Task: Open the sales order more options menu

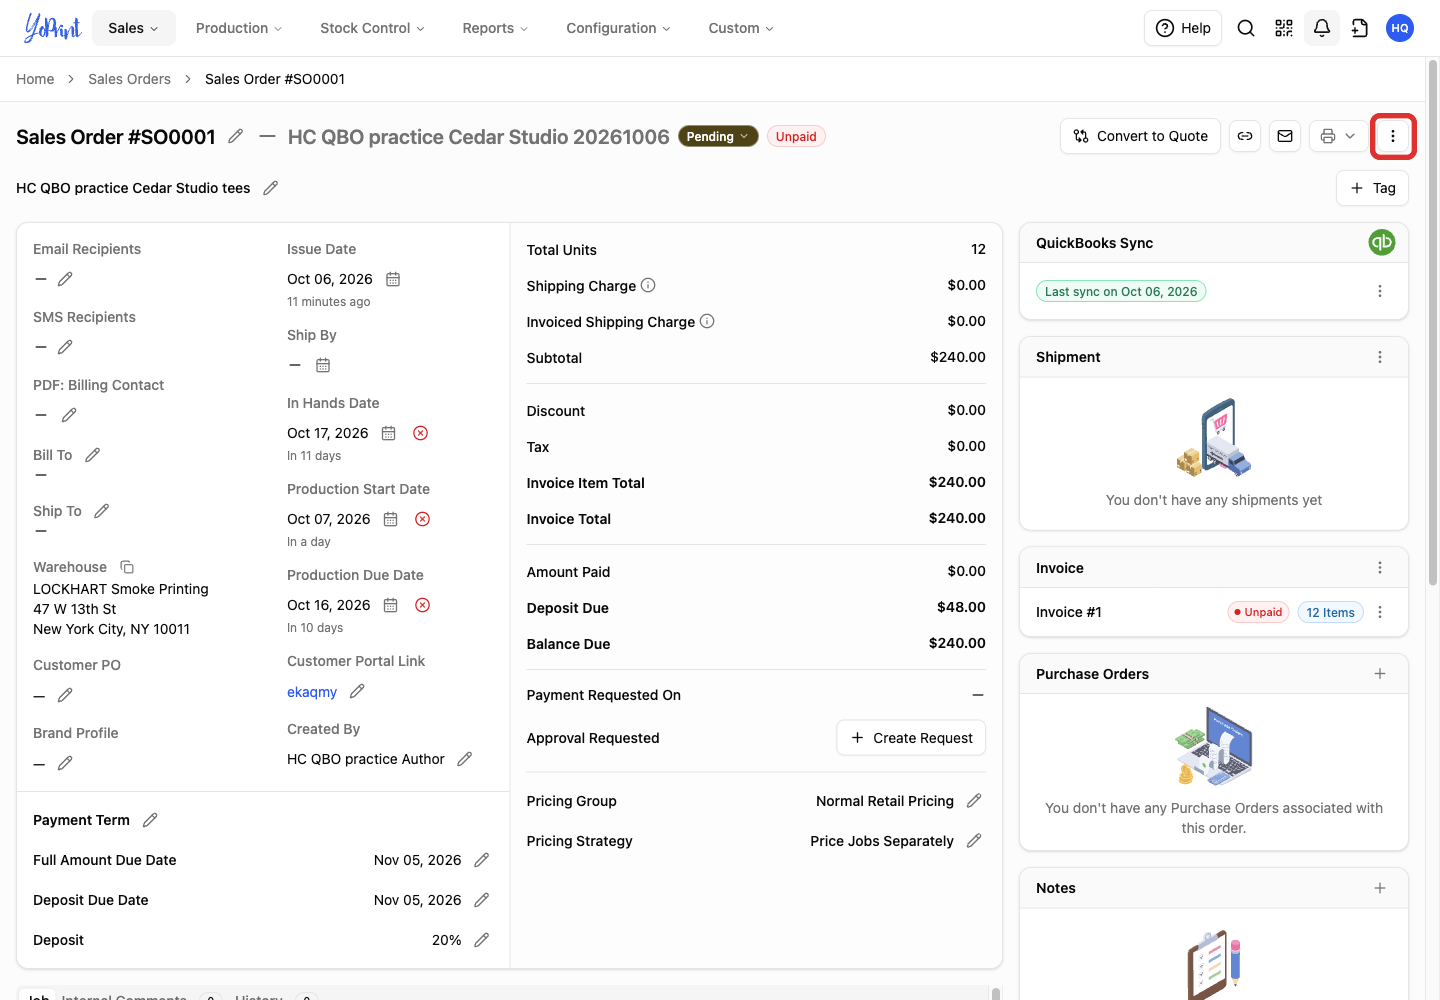Action: click(x=1393, y=136)
